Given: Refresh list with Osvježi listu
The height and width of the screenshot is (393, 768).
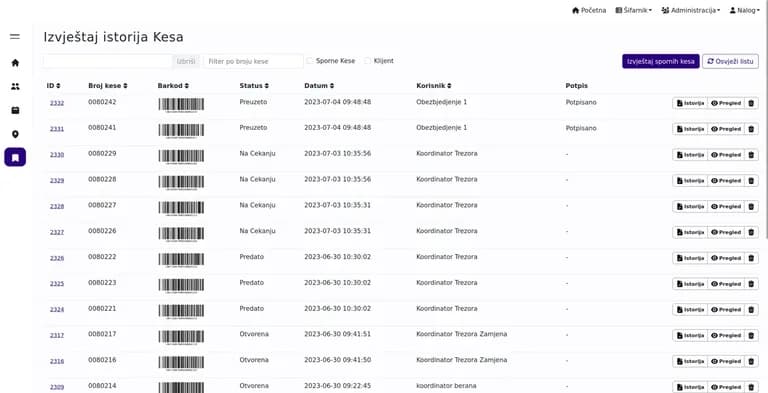Looking at the screenshot, I should tap(730, 61).
